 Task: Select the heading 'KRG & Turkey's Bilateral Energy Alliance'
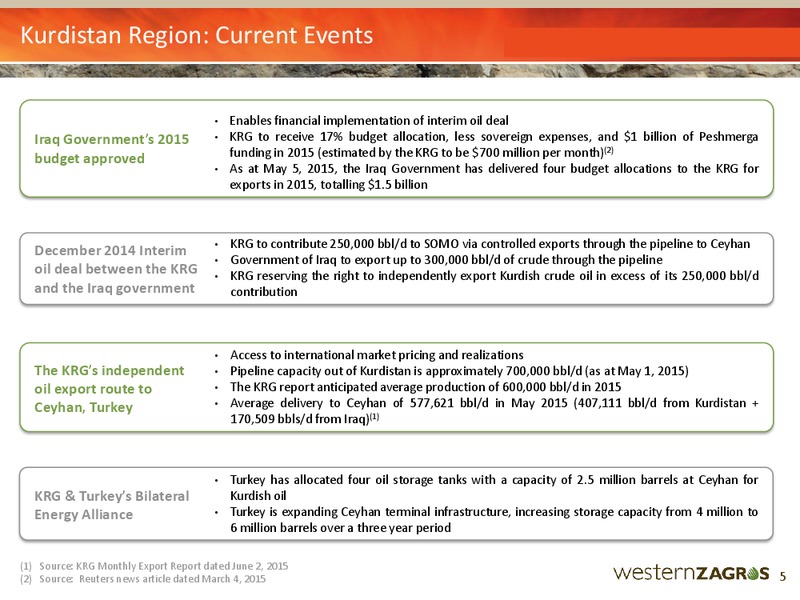[111, 505]
